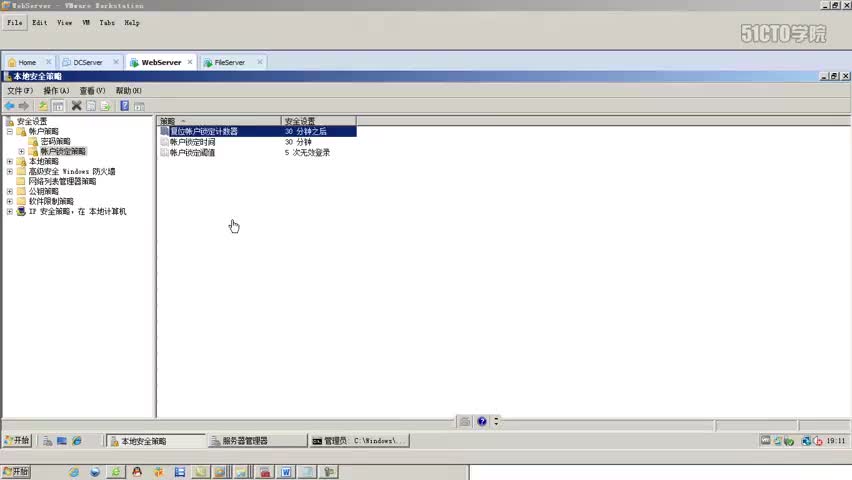The width and height of the screenshot is (852, 480).
Task: Click the Internet Explorer quick launch icon in the VM
Action: pos(77,441)
